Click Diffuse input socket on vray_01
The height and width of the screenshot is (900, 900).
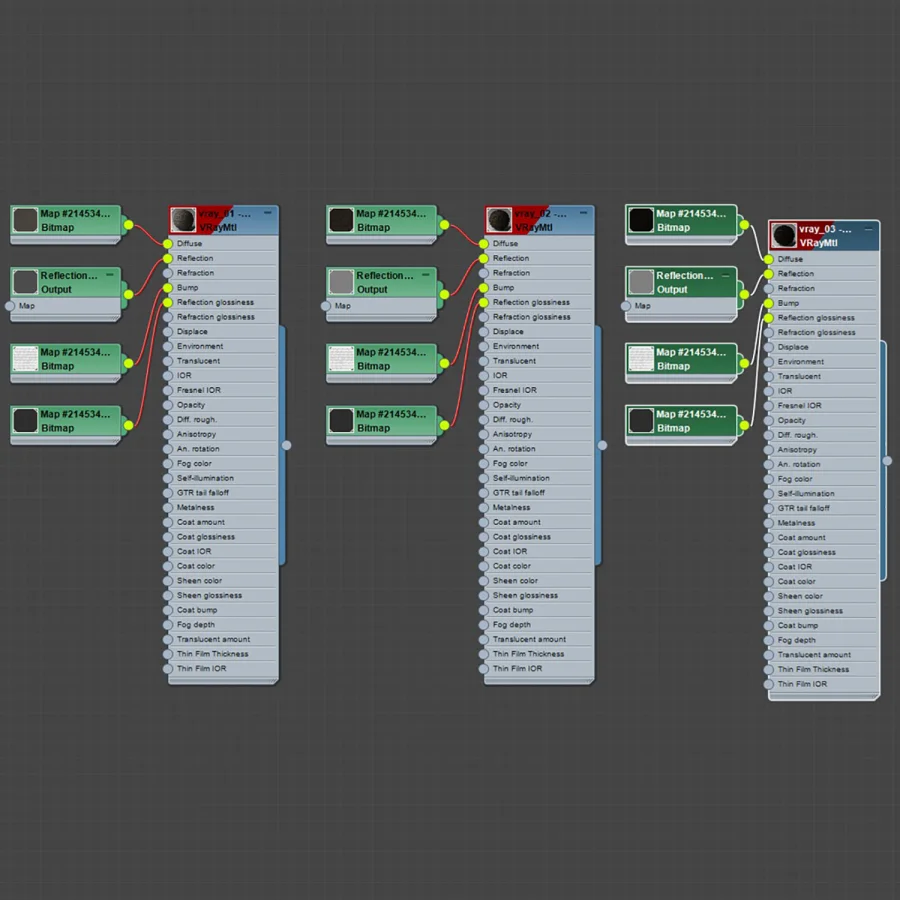click(168, 244)
